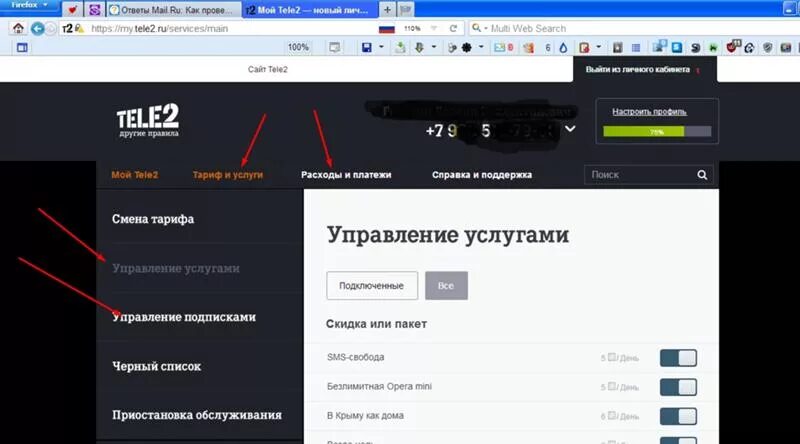Click the black gear cog icon in toolbar

(466, 47)
